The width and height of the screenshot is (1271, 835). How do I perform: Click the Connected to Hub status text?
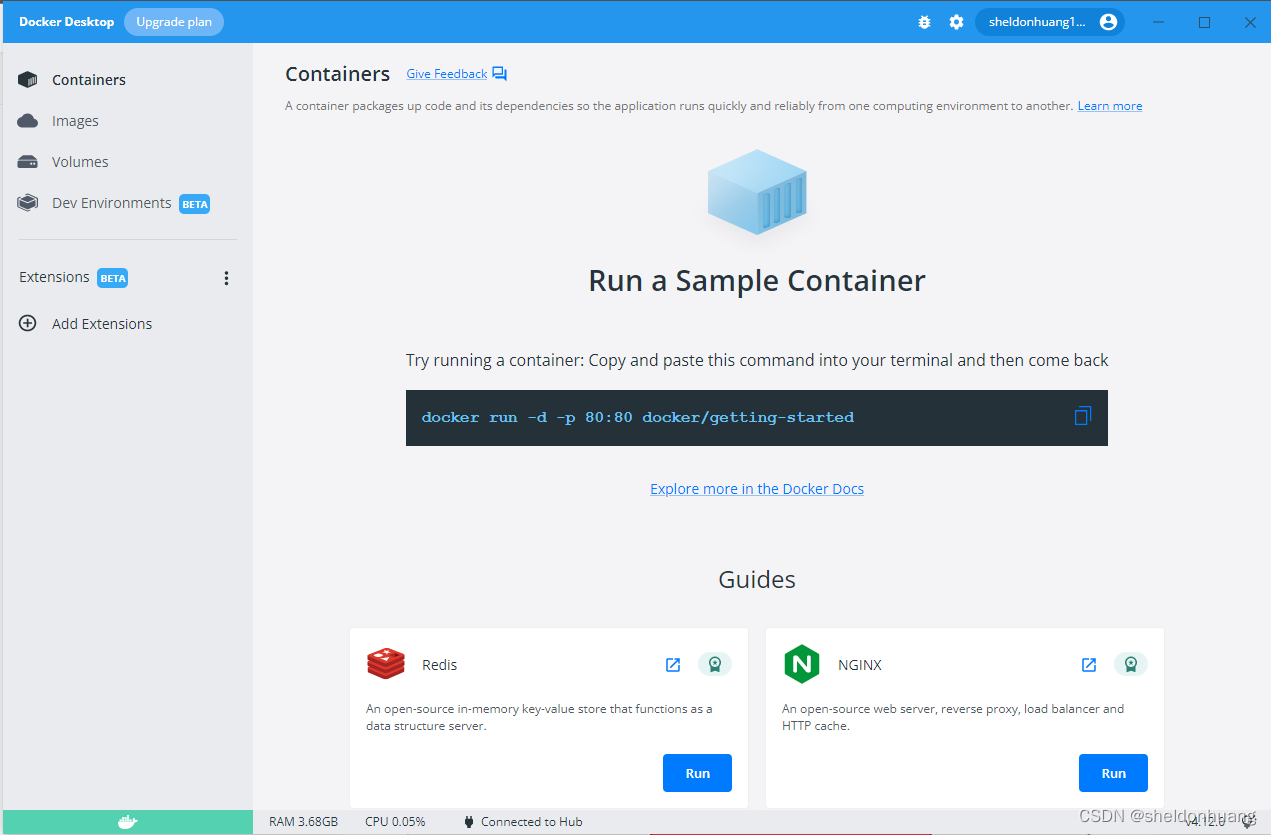531,822
